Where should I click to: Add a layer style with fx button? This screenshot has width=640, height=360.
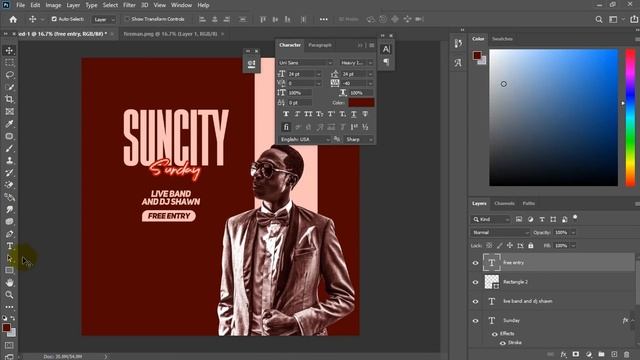[x=563, y=355]
